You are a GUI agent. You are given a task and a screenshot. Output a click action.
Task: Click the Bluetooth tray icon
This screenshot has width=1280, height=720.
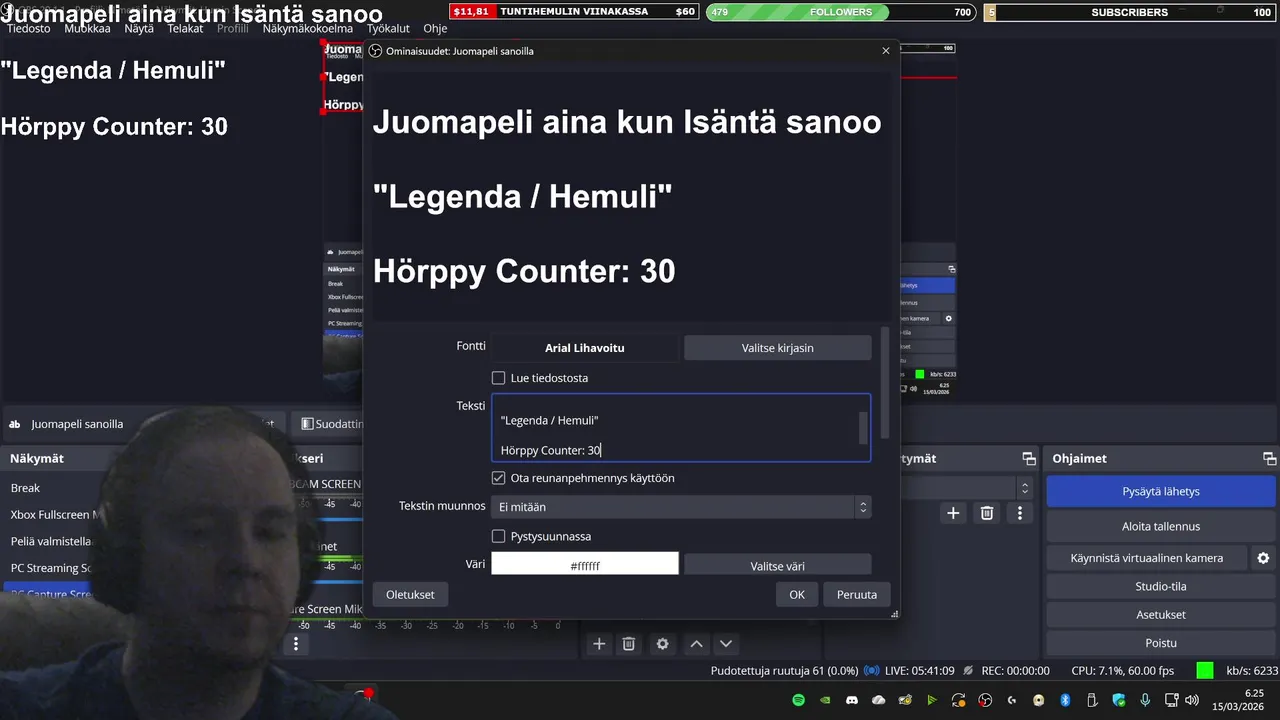tap(1065, 700)
